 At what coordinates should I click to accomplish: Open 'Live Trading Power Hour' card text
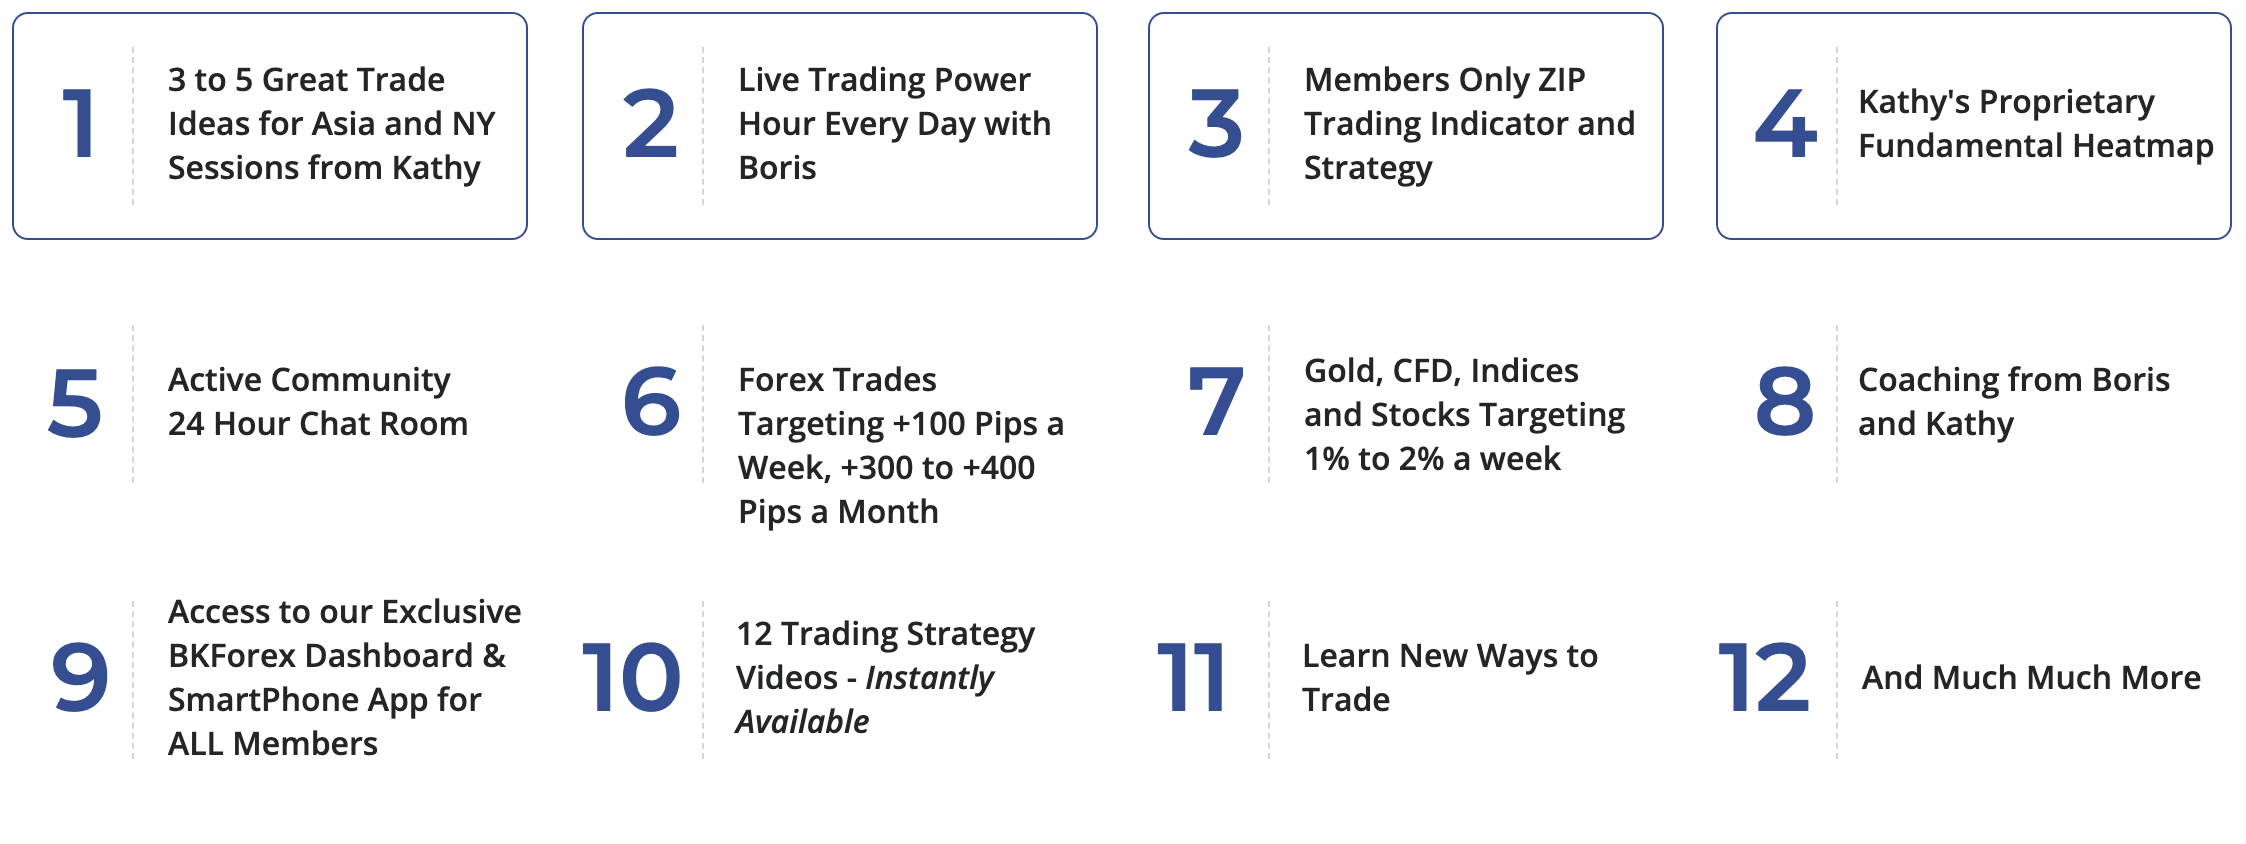coord(894,124)
